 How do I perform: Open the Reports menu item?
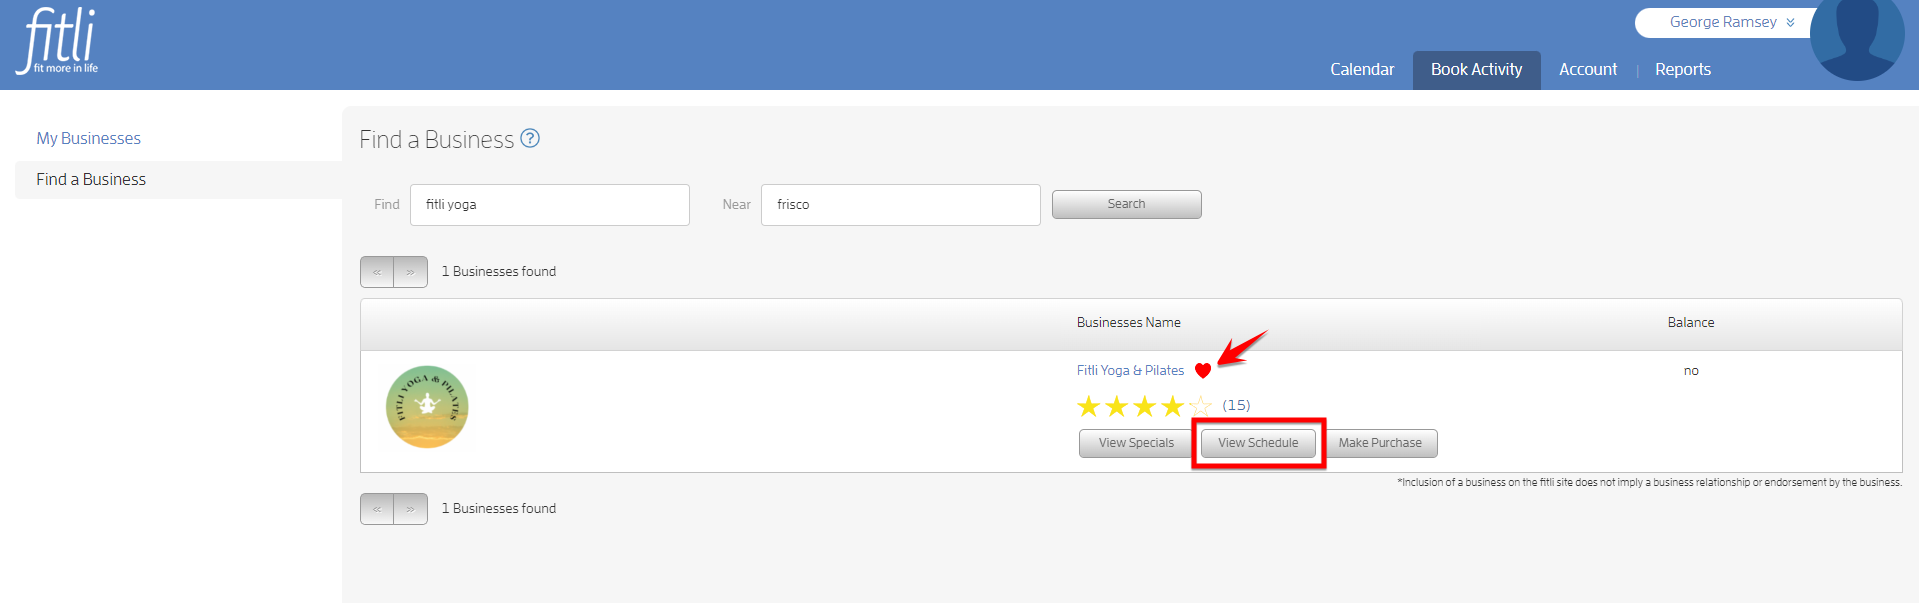pyautogui.click(x=1682, y=70)
